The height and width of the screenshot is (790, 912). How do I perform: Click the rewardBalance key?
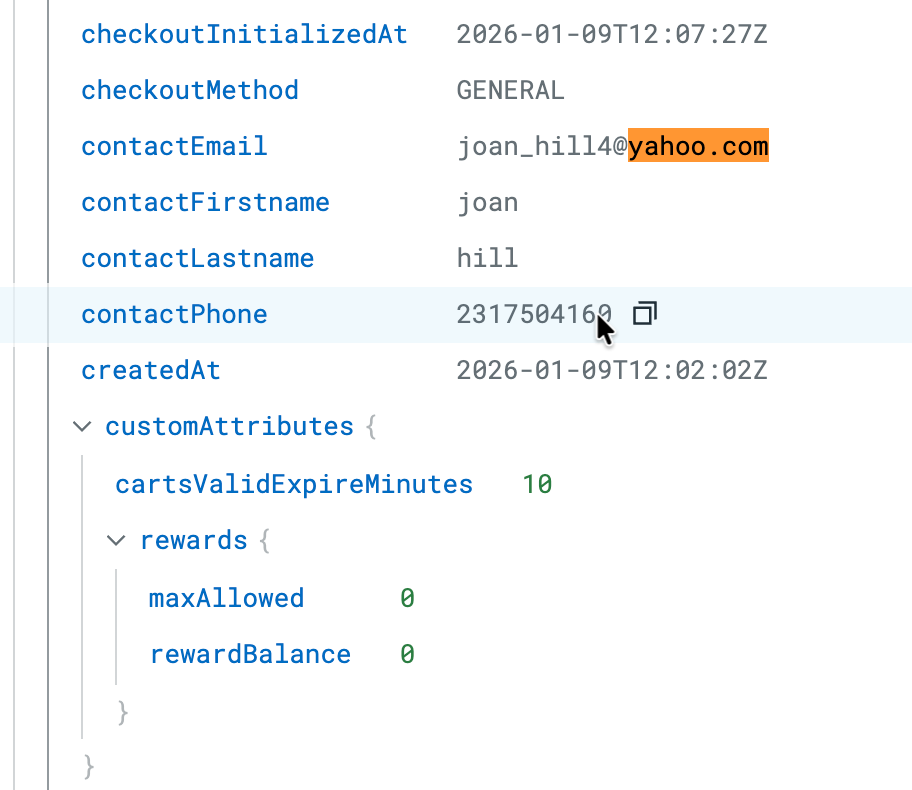tap(250, 654)
